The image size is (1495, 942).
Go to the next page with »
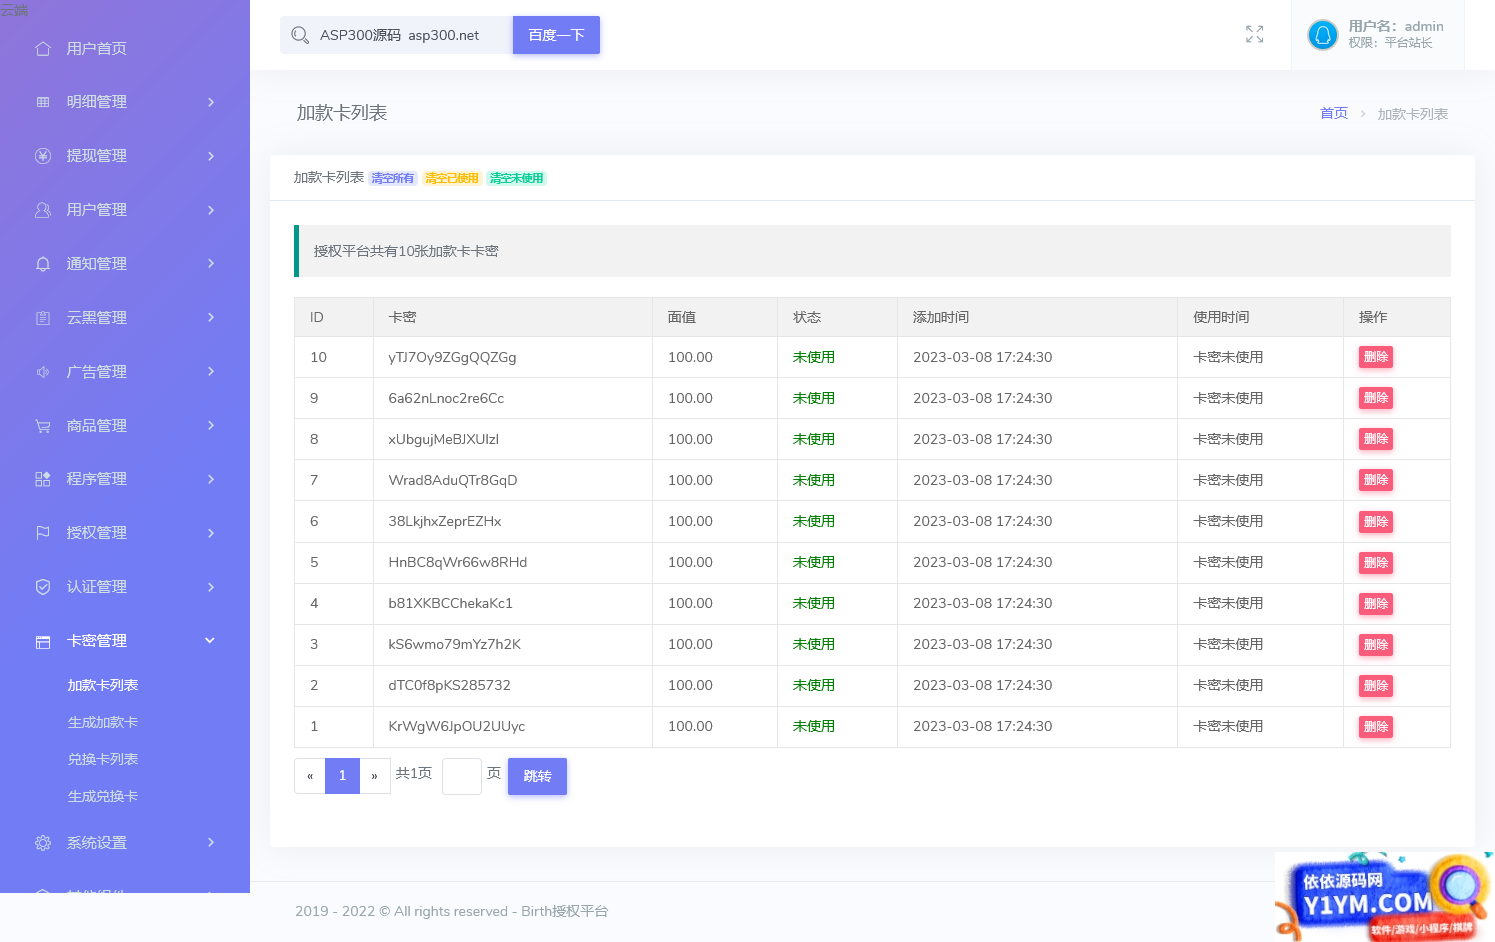(375, 776)
